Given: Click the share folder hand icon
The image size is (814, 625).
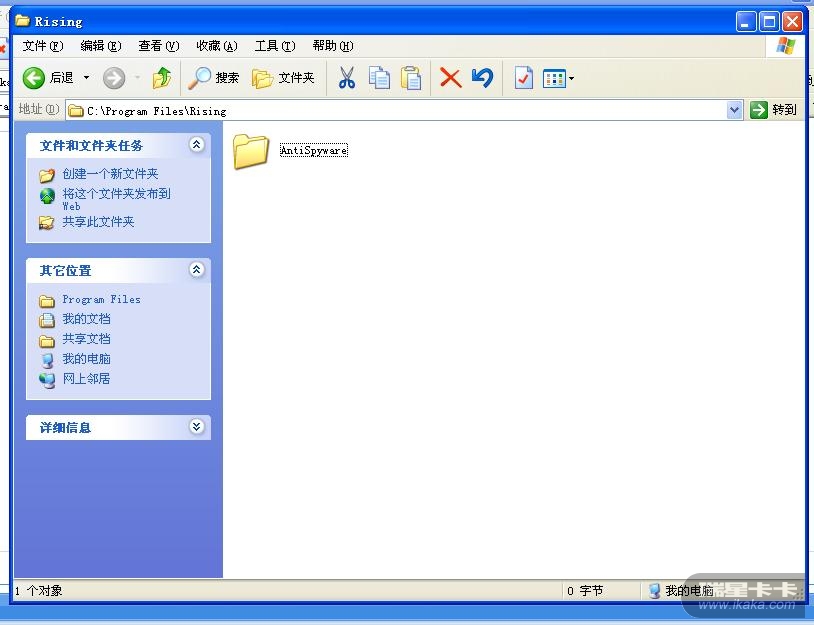Looking at the screenshot, I should click(46, 223).
